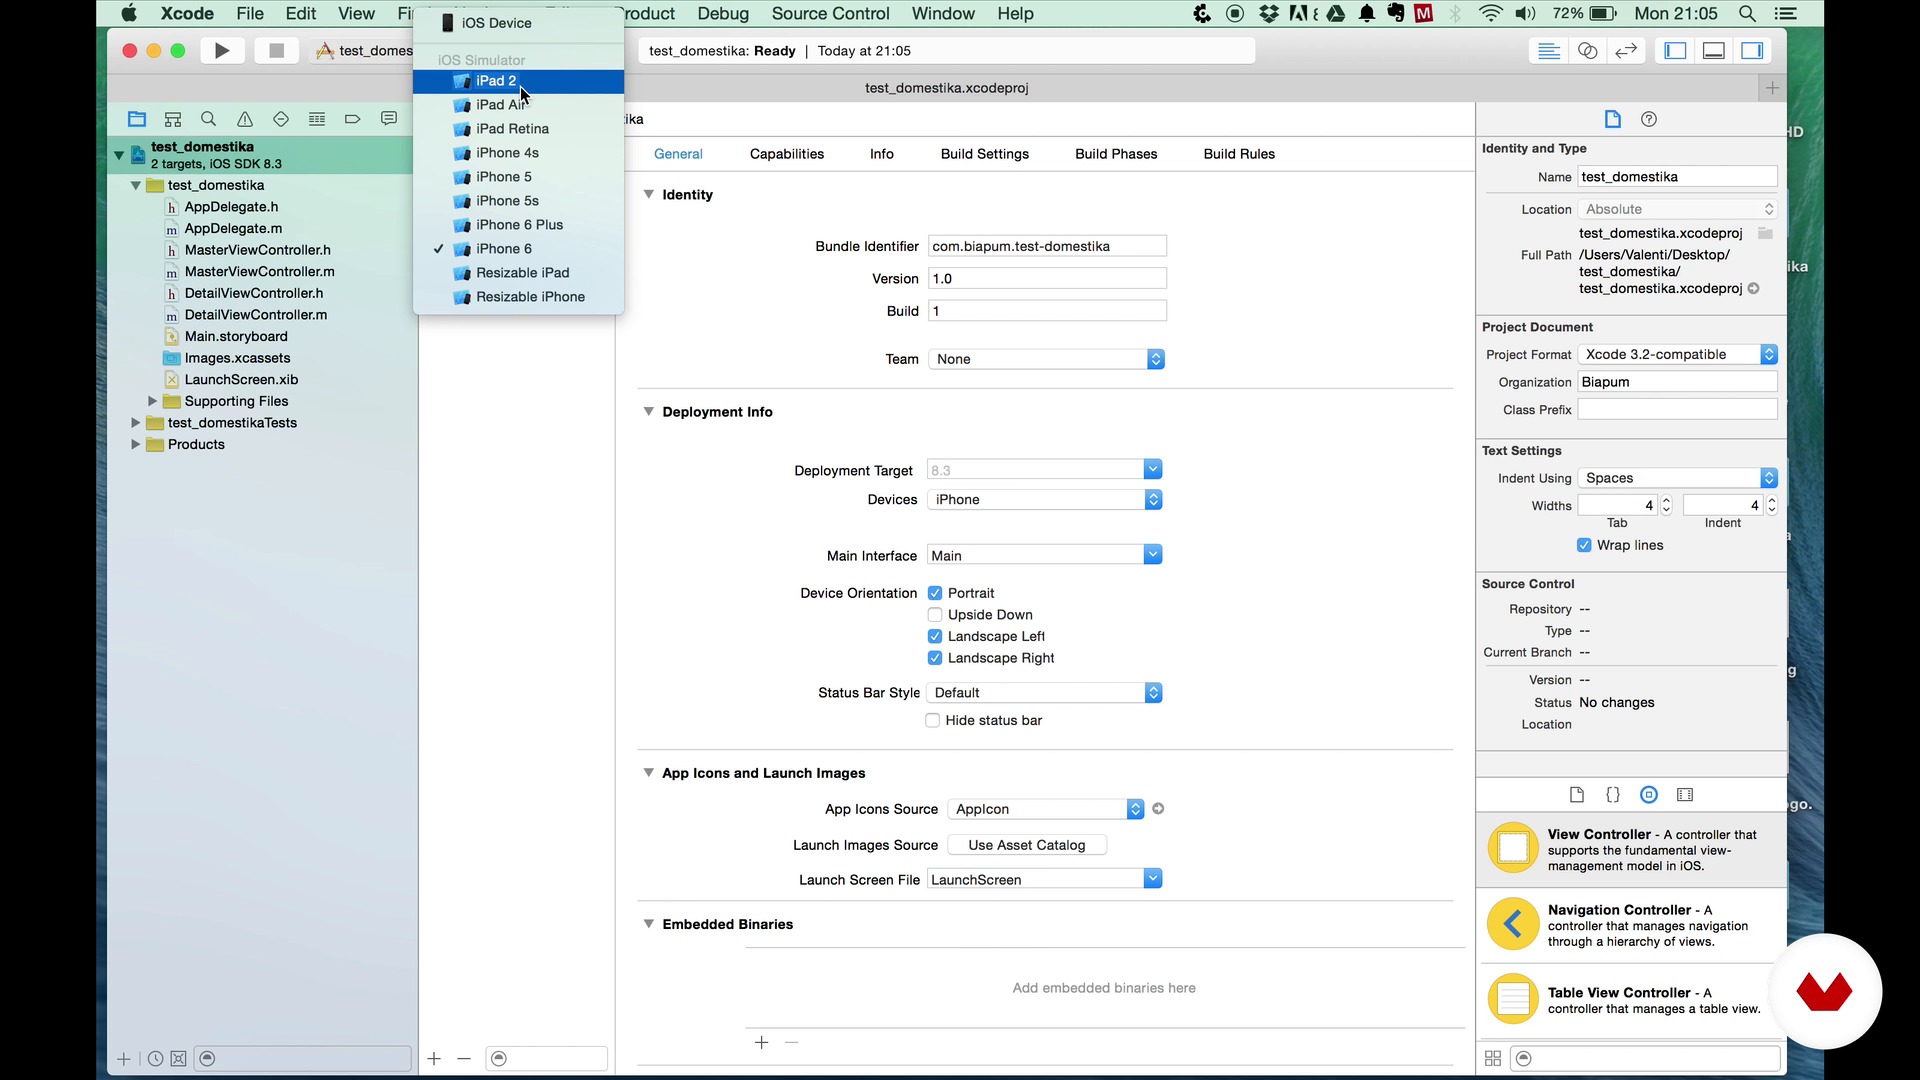Hide the Navigator pane
This screenshot has width=1920, height=1080.
tap(1676, 51)
